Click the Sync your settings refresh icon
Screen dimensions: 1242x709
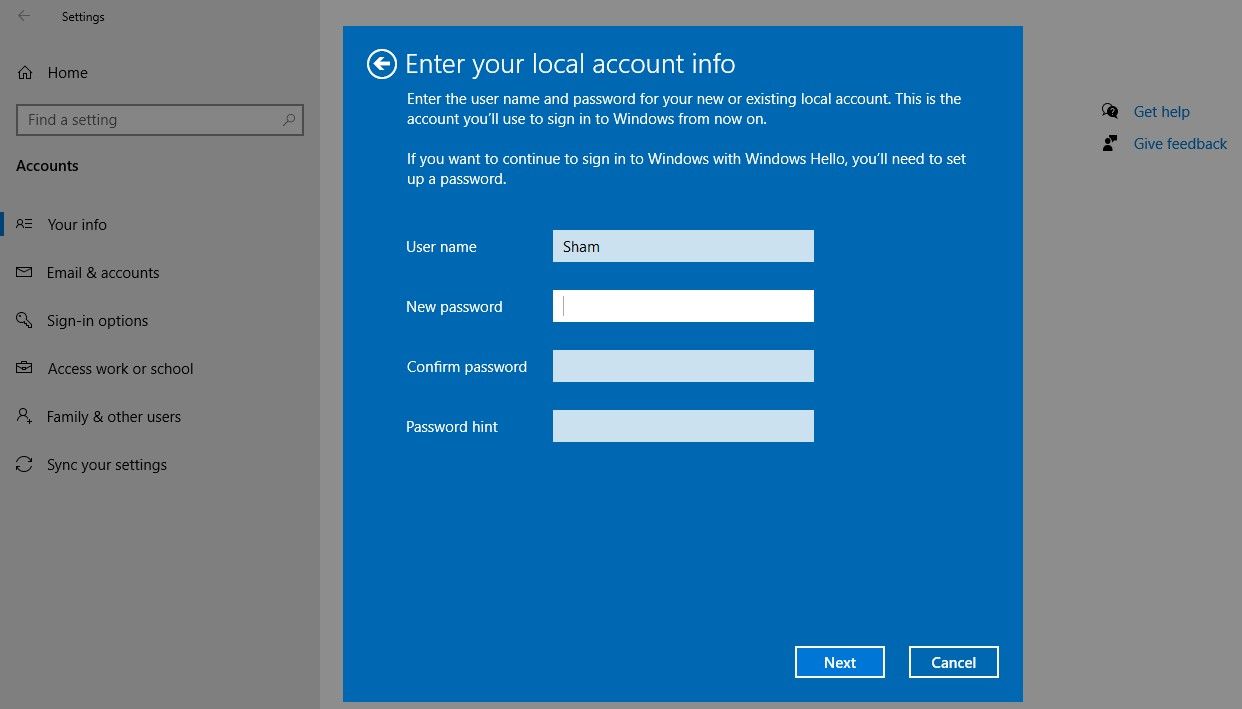coord(25,464)
